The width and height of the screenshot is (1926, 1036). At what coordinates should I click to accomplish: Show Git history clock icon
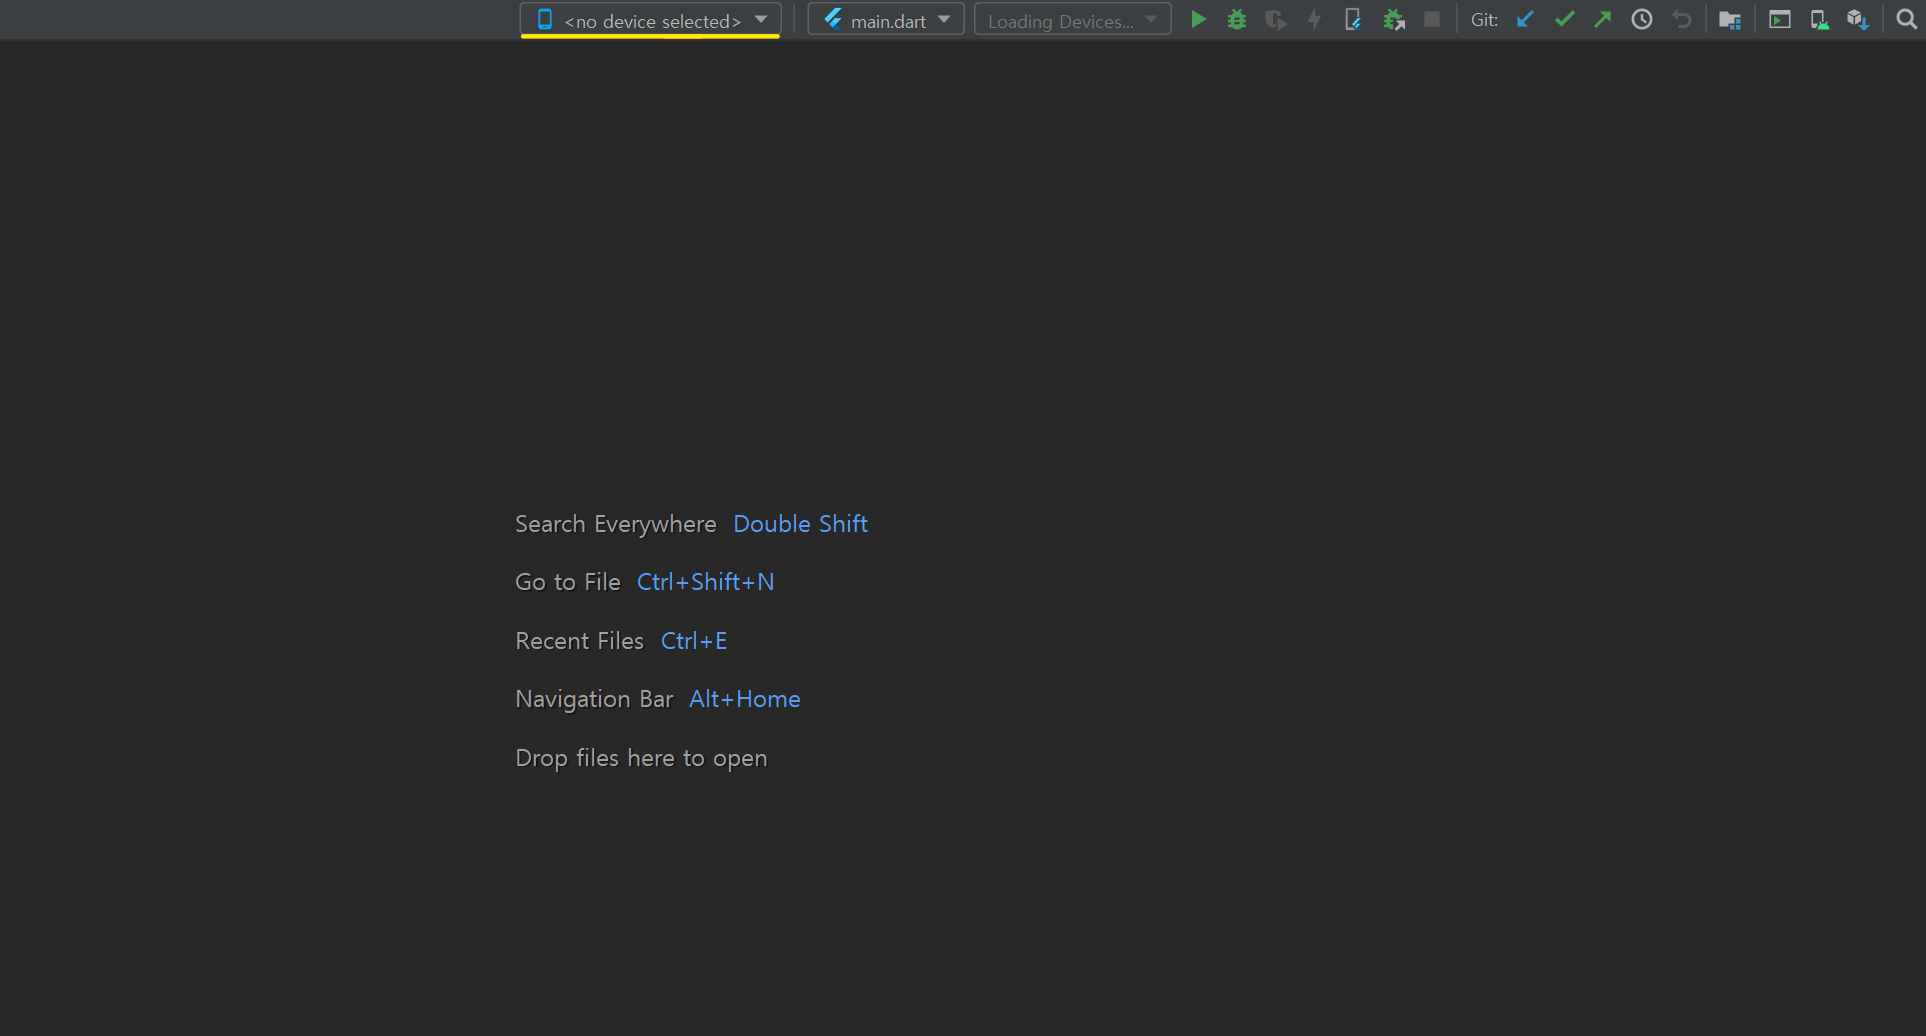coord(1642,19)
